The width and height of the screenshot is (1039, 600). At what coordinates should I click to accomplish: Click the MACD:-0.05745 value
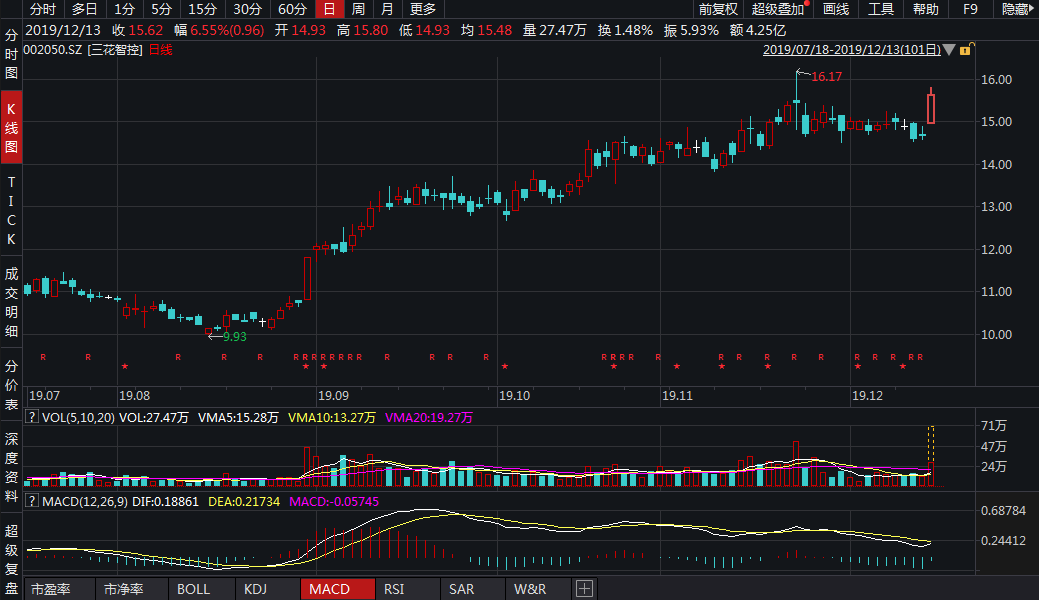coord(334,501)
